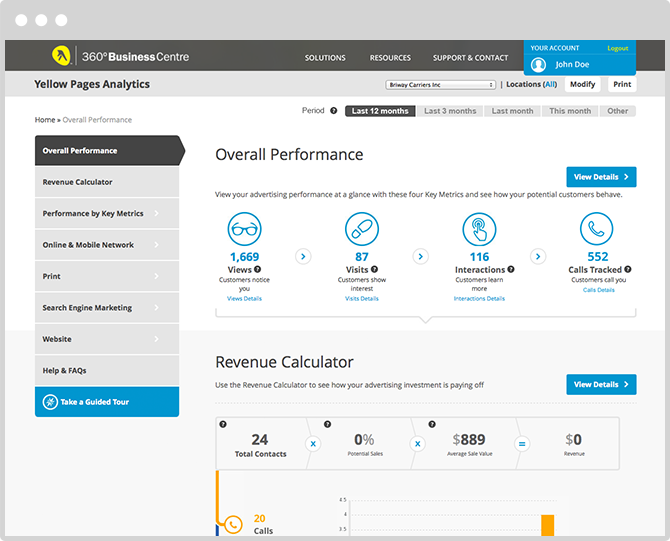670x541 pixels.
Task: Click the Visits footprint icon
Action: (361, 229)
